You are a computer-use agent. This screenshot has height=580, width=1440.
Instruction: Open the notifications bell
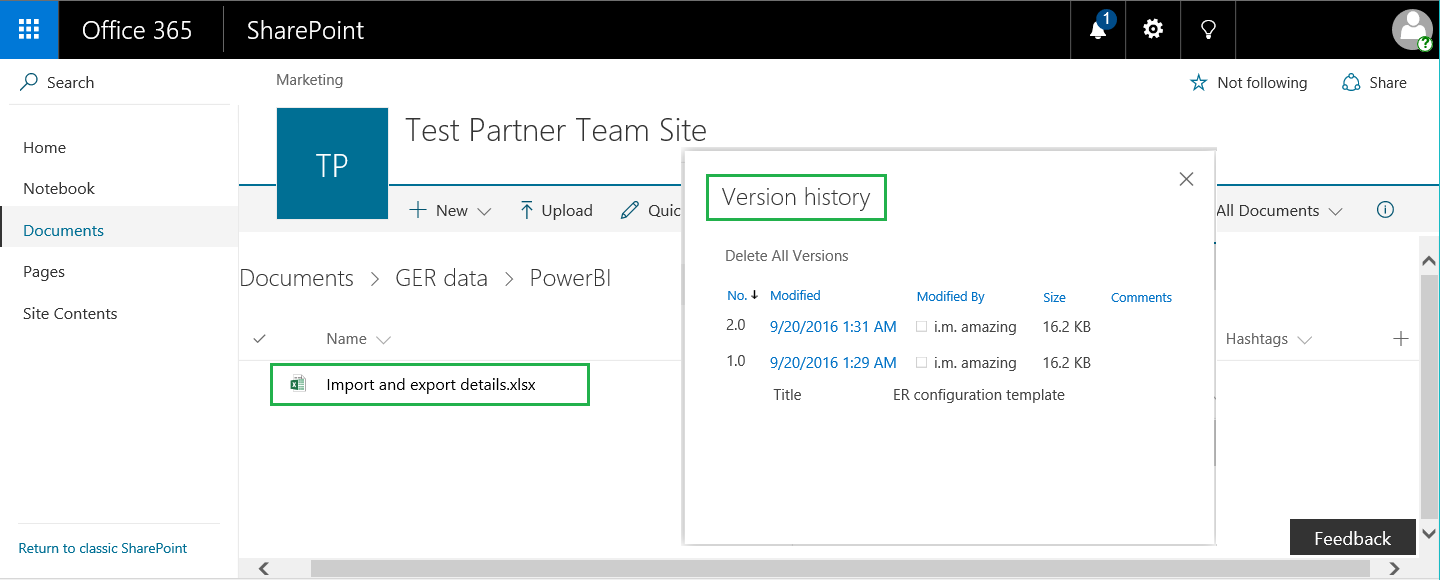(1098, 30)
